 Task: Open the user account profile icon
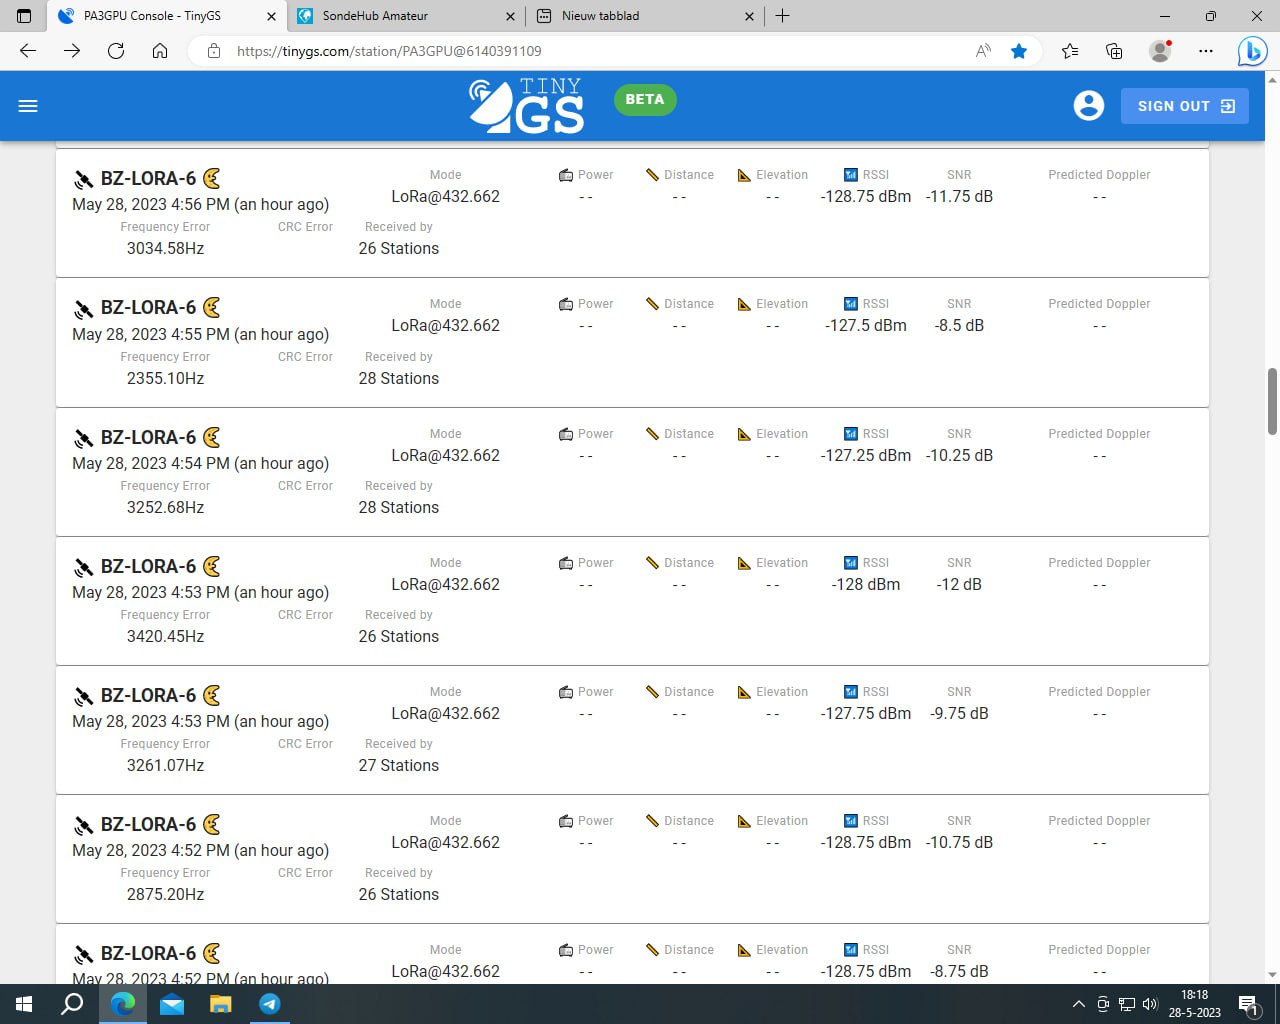coord(1088,106)
